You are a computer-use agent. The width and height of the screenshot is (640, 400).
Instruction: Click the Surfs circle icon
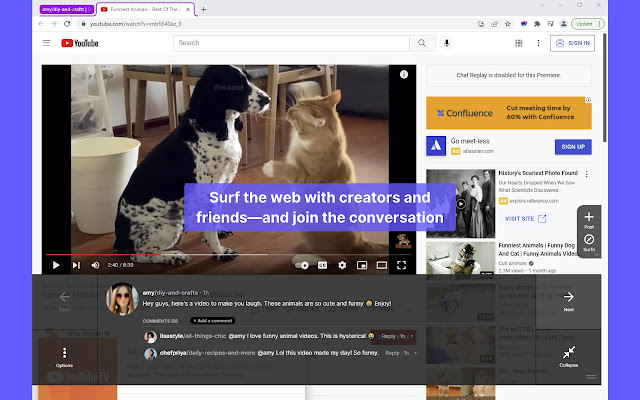[589, 242]
